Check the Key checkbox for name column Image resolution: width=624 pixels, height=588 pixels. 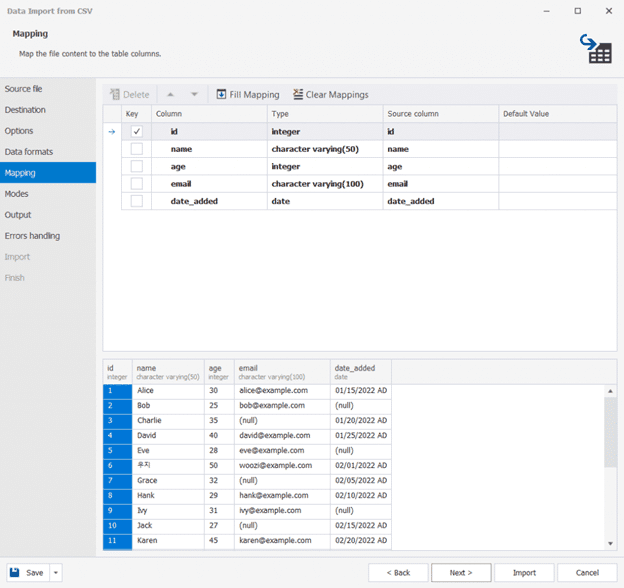(x=137, y=149)
